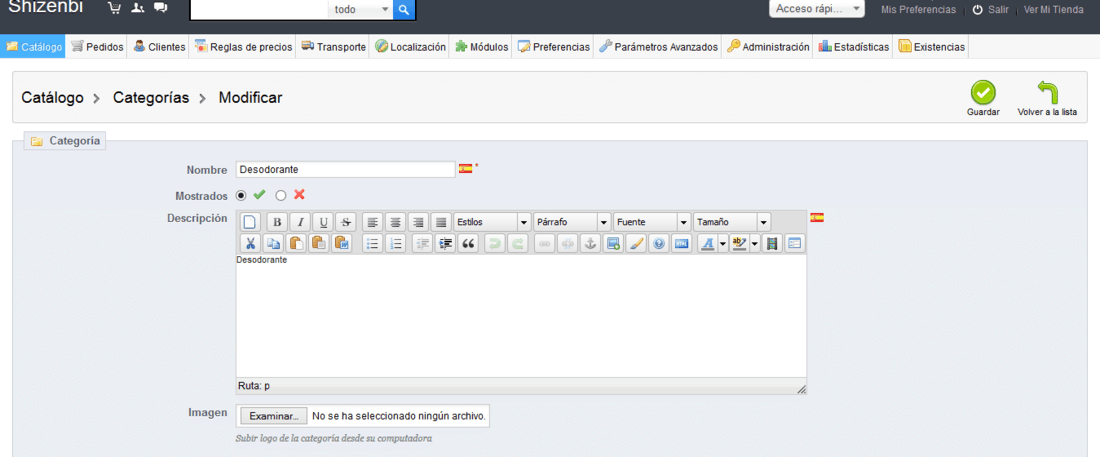This screenshot has width=1100, height=457.
Task: Insert embedded media with film icon
Action: point(772,244)
